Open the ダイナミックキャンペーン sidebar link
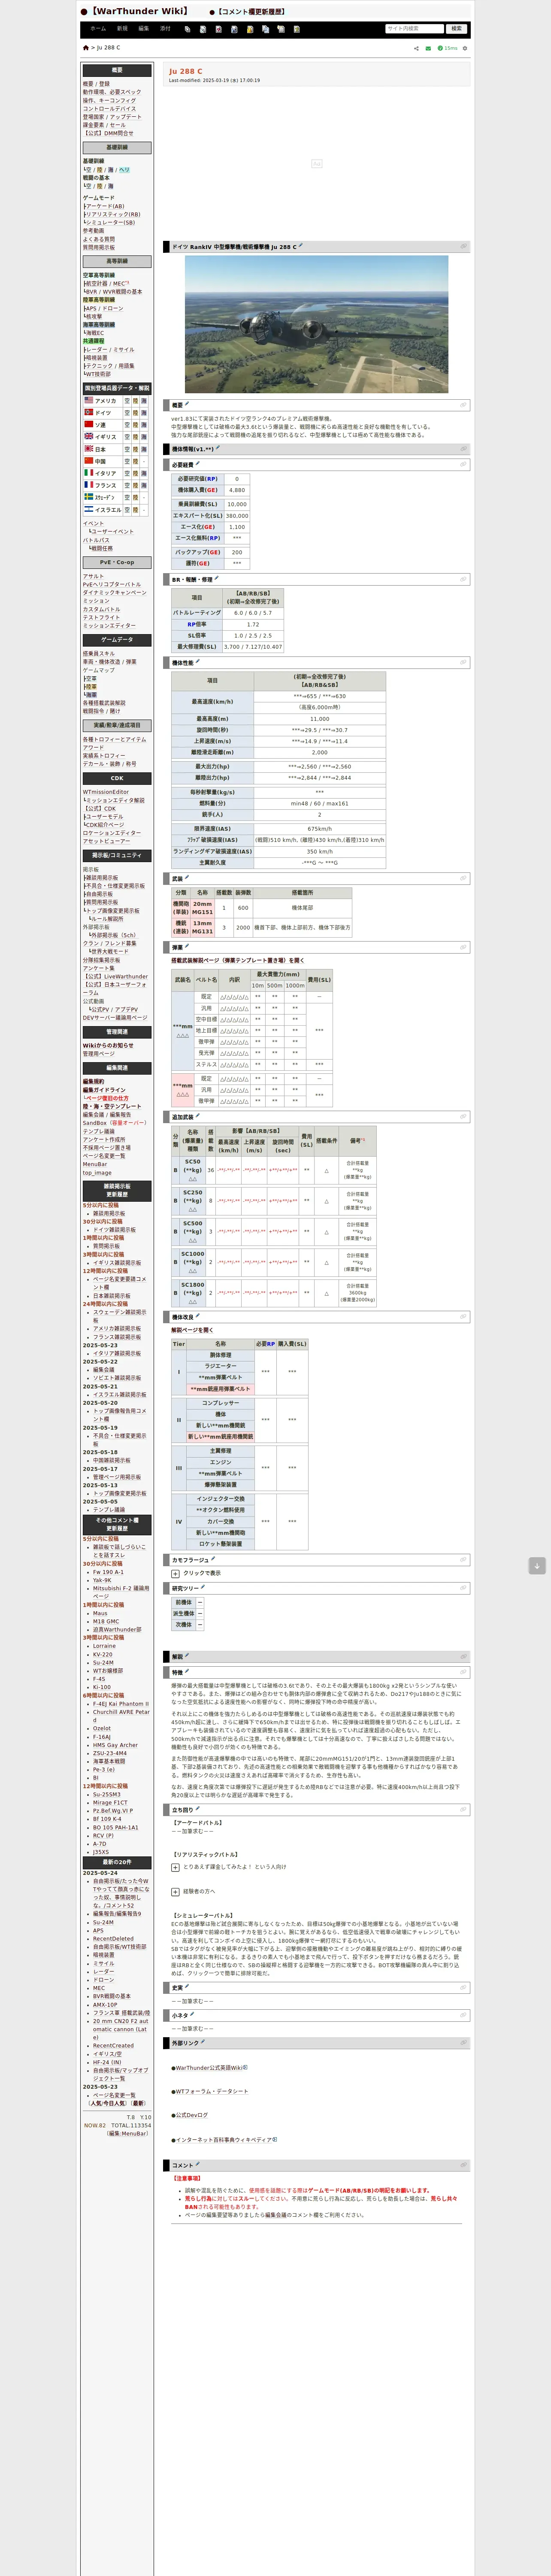Screen dimensions: 551x2576 [x=114, y=592]
